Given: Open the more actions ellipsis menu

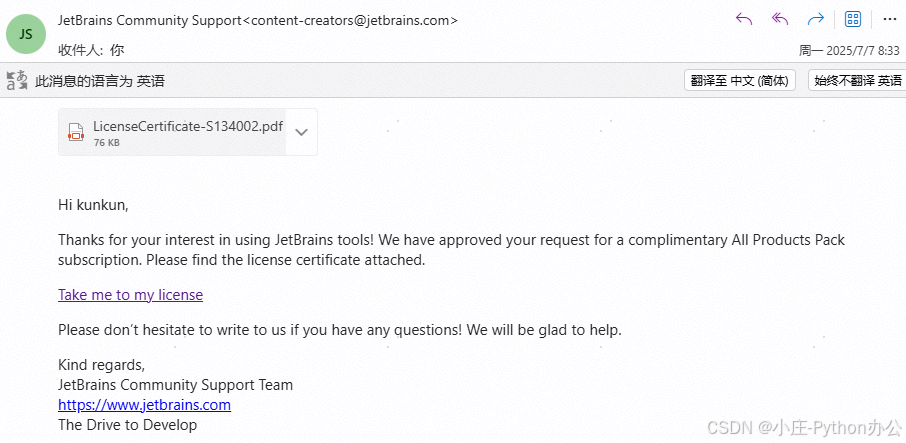Looking at the screenshot, I should point(889,20).
